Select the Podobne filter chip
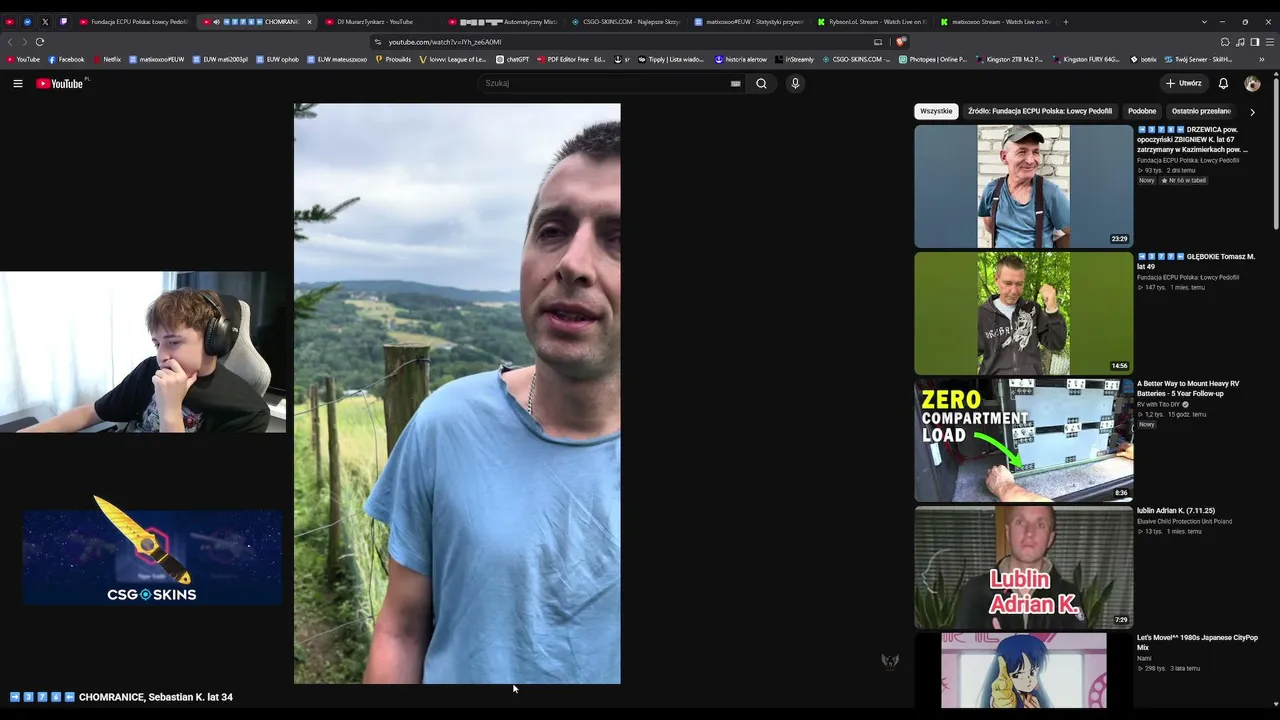This screenshot has height=720, width=1280. click(1142, 111)
